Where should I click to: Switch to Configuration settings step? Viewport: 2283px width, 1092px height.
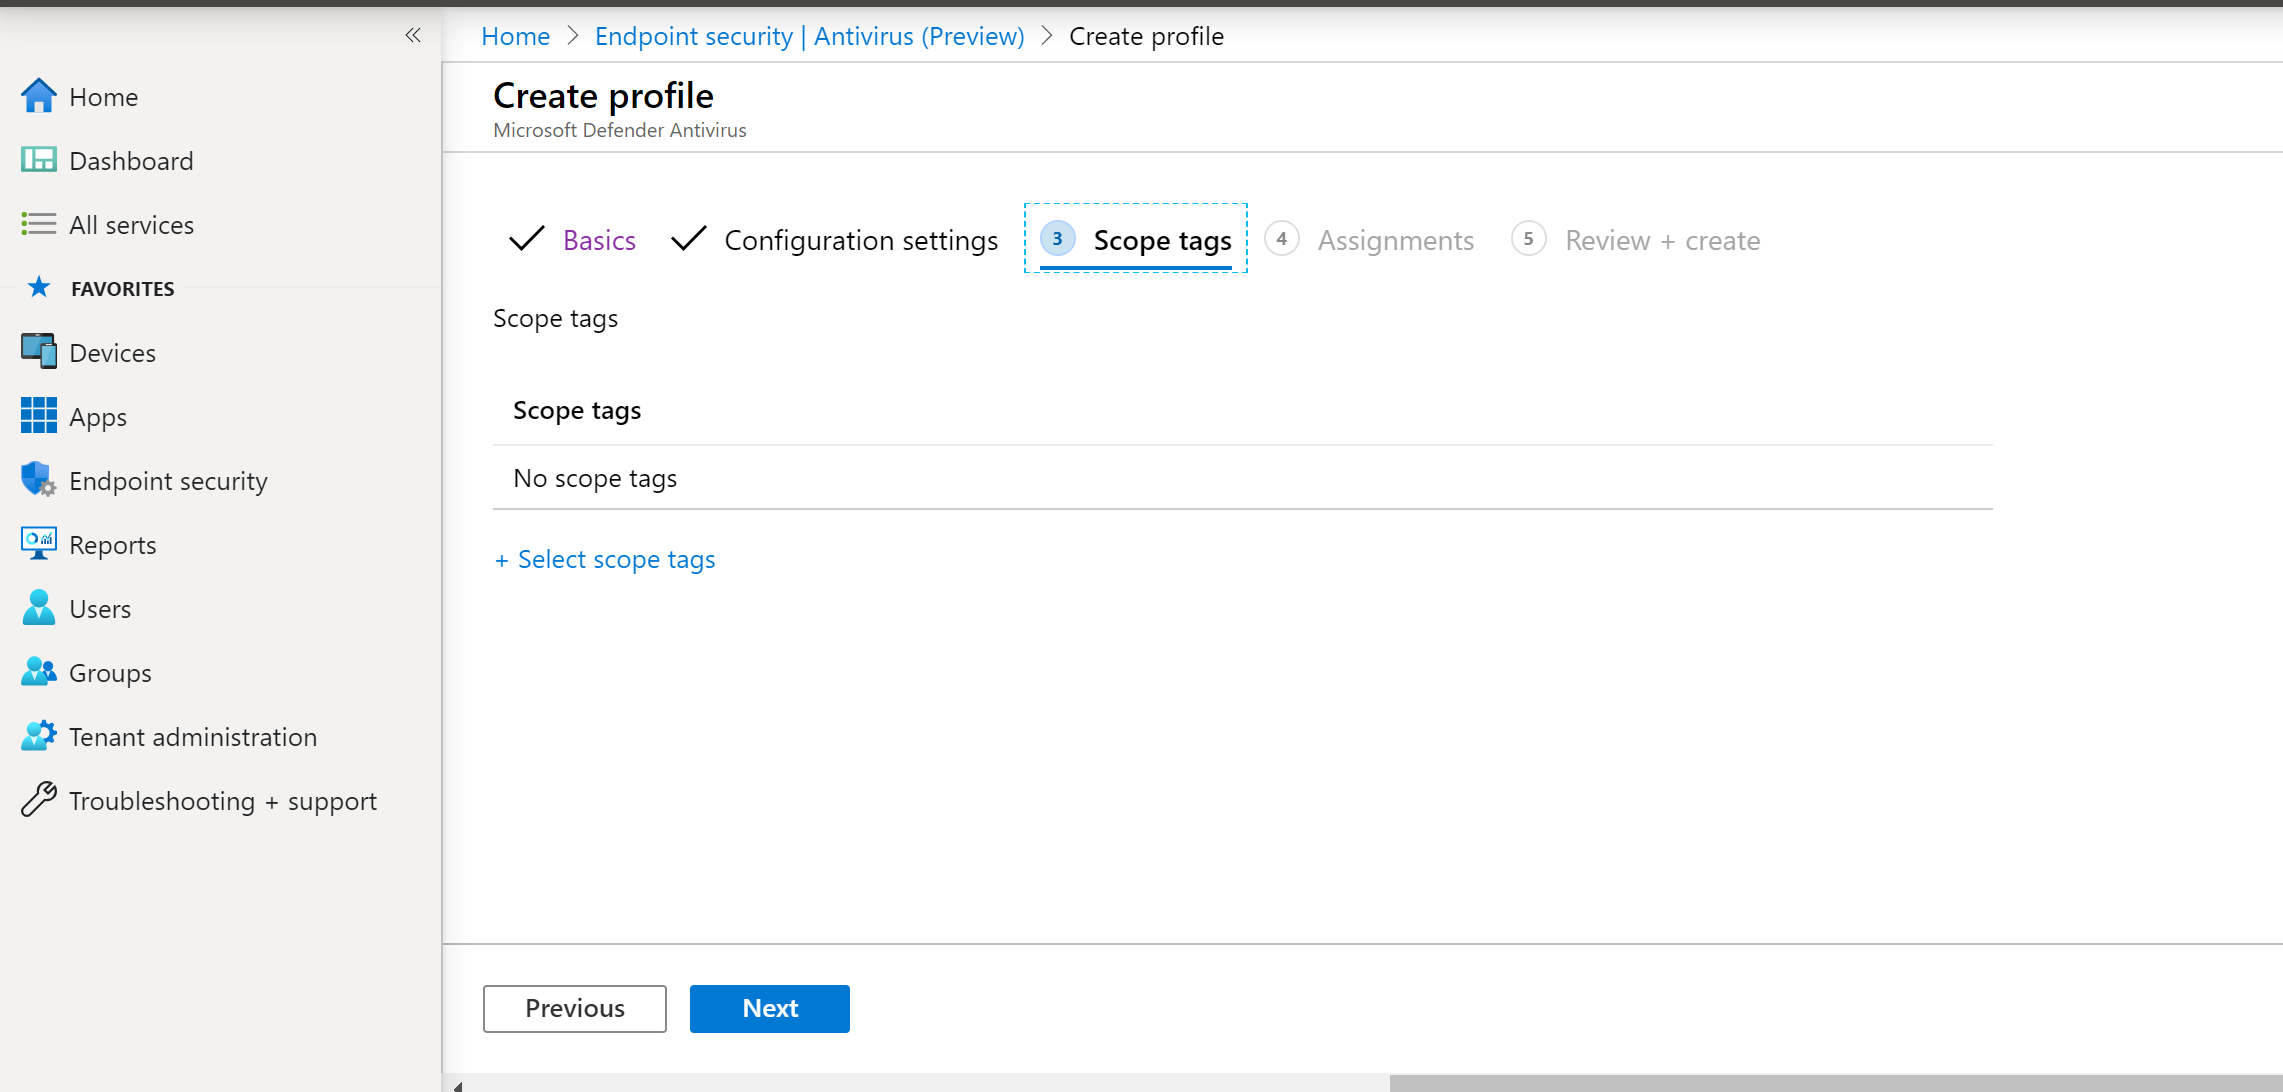860,240
